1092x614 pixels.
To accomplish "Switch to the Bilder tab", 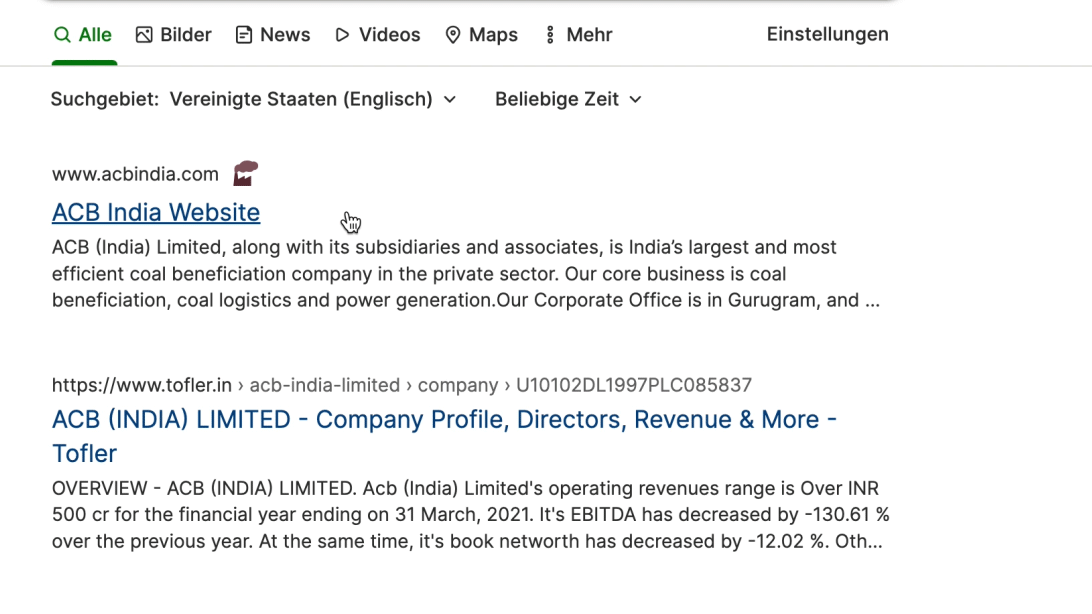I will (173, 35).
